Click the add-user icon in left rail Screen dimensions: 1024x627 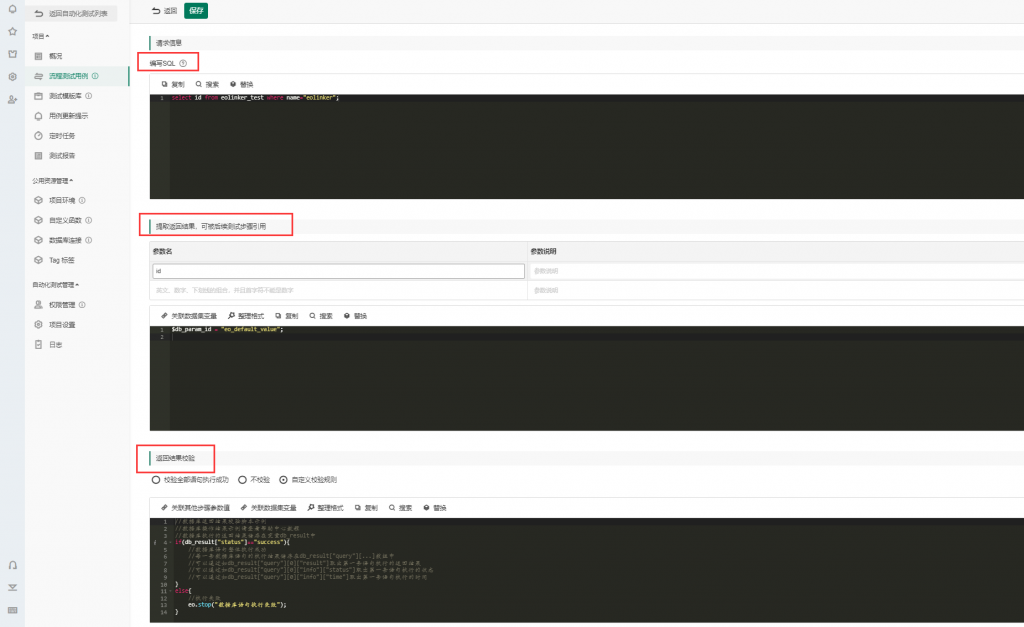point(12,99)
